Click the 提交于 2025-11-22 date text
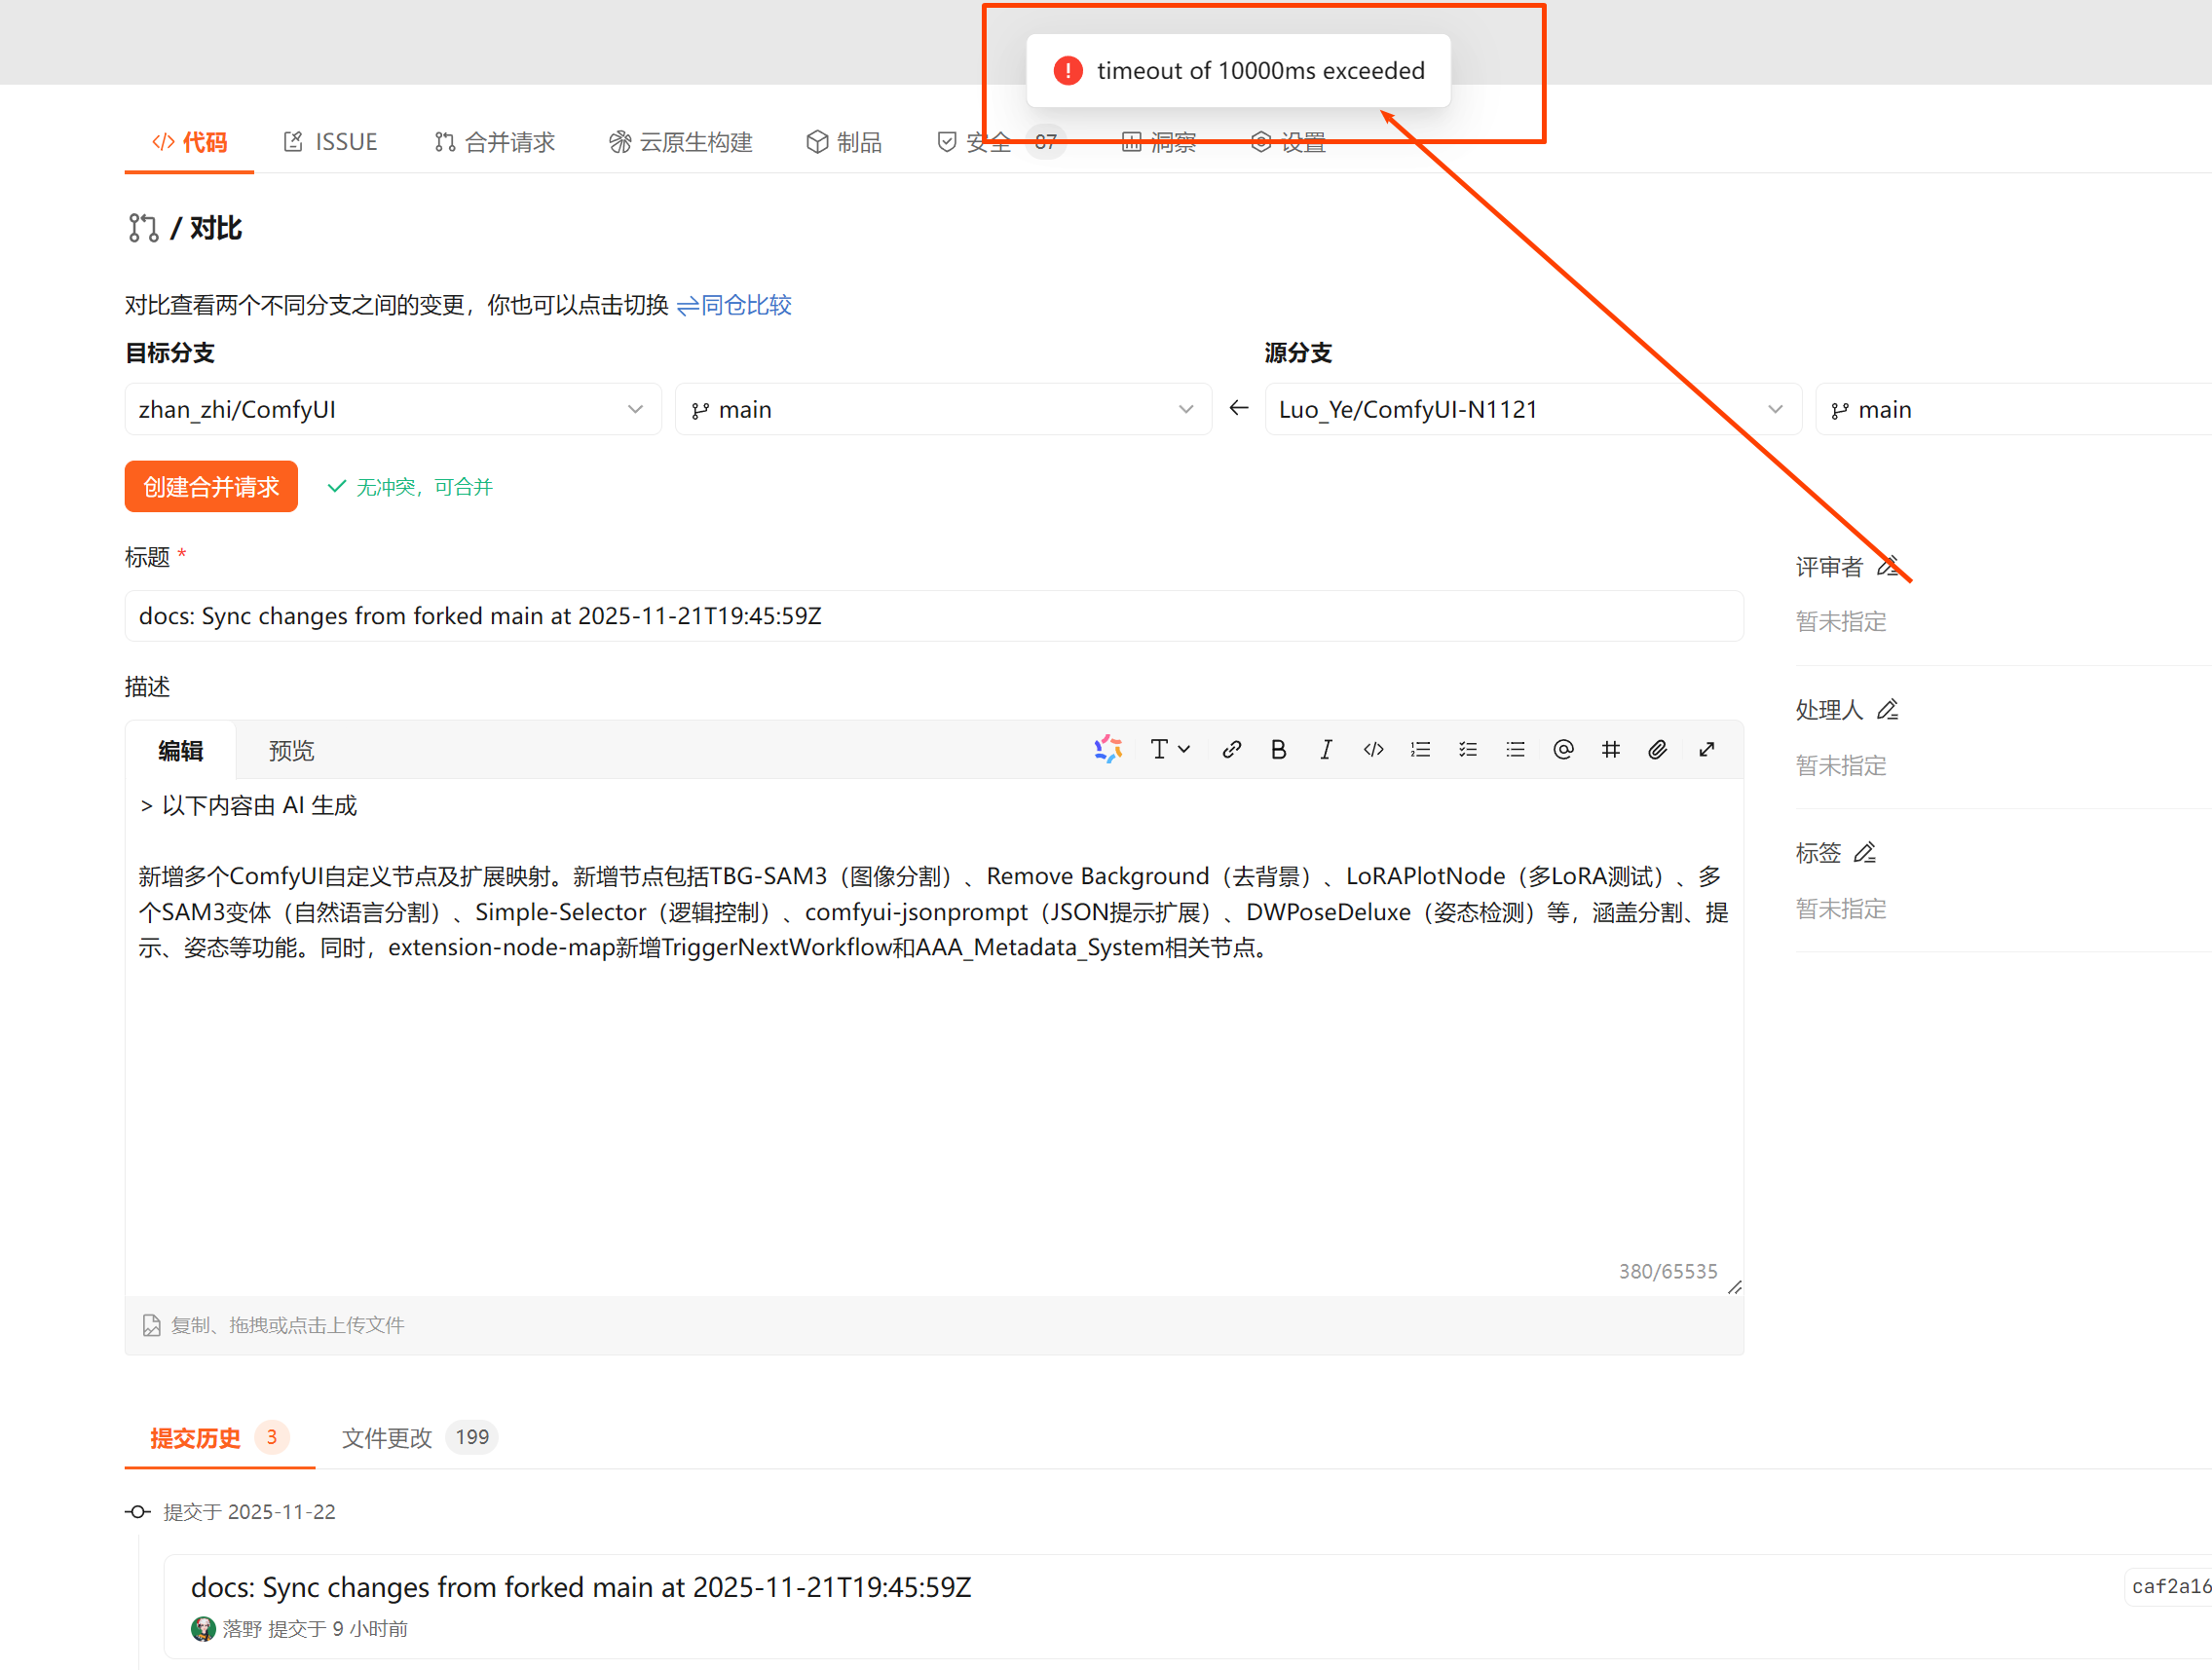The height and width of the screenshot is (1670, 2212). tap(249, 1511)
